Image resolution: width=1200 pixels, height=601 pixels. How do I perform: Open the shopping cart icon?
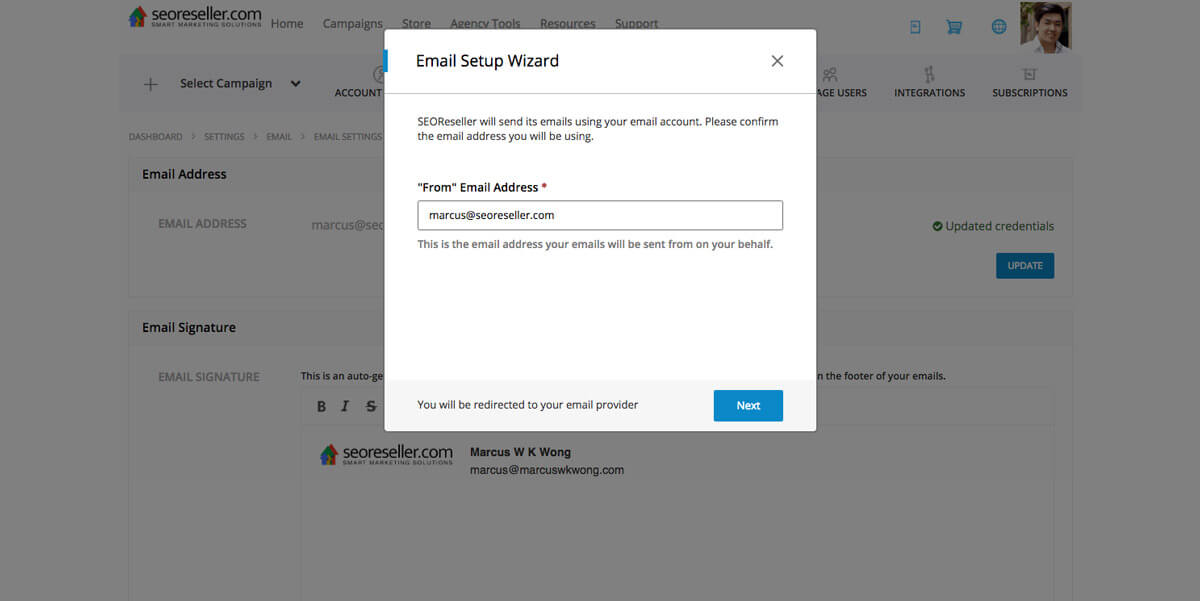tap(954, 27)
